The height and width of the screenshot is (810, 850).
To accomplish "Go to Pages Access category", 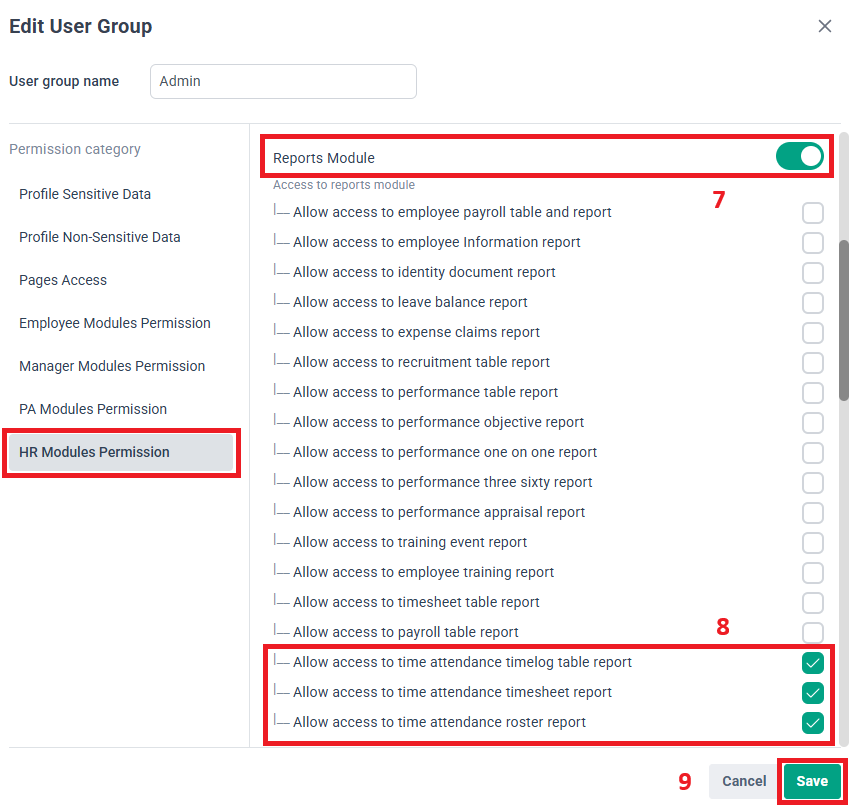I will click(x=63, y=280).
